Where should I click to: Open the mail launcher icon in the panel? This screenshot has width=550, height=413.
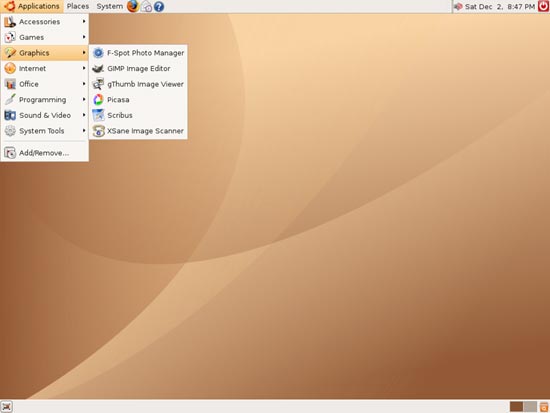(x=146, y=6)
